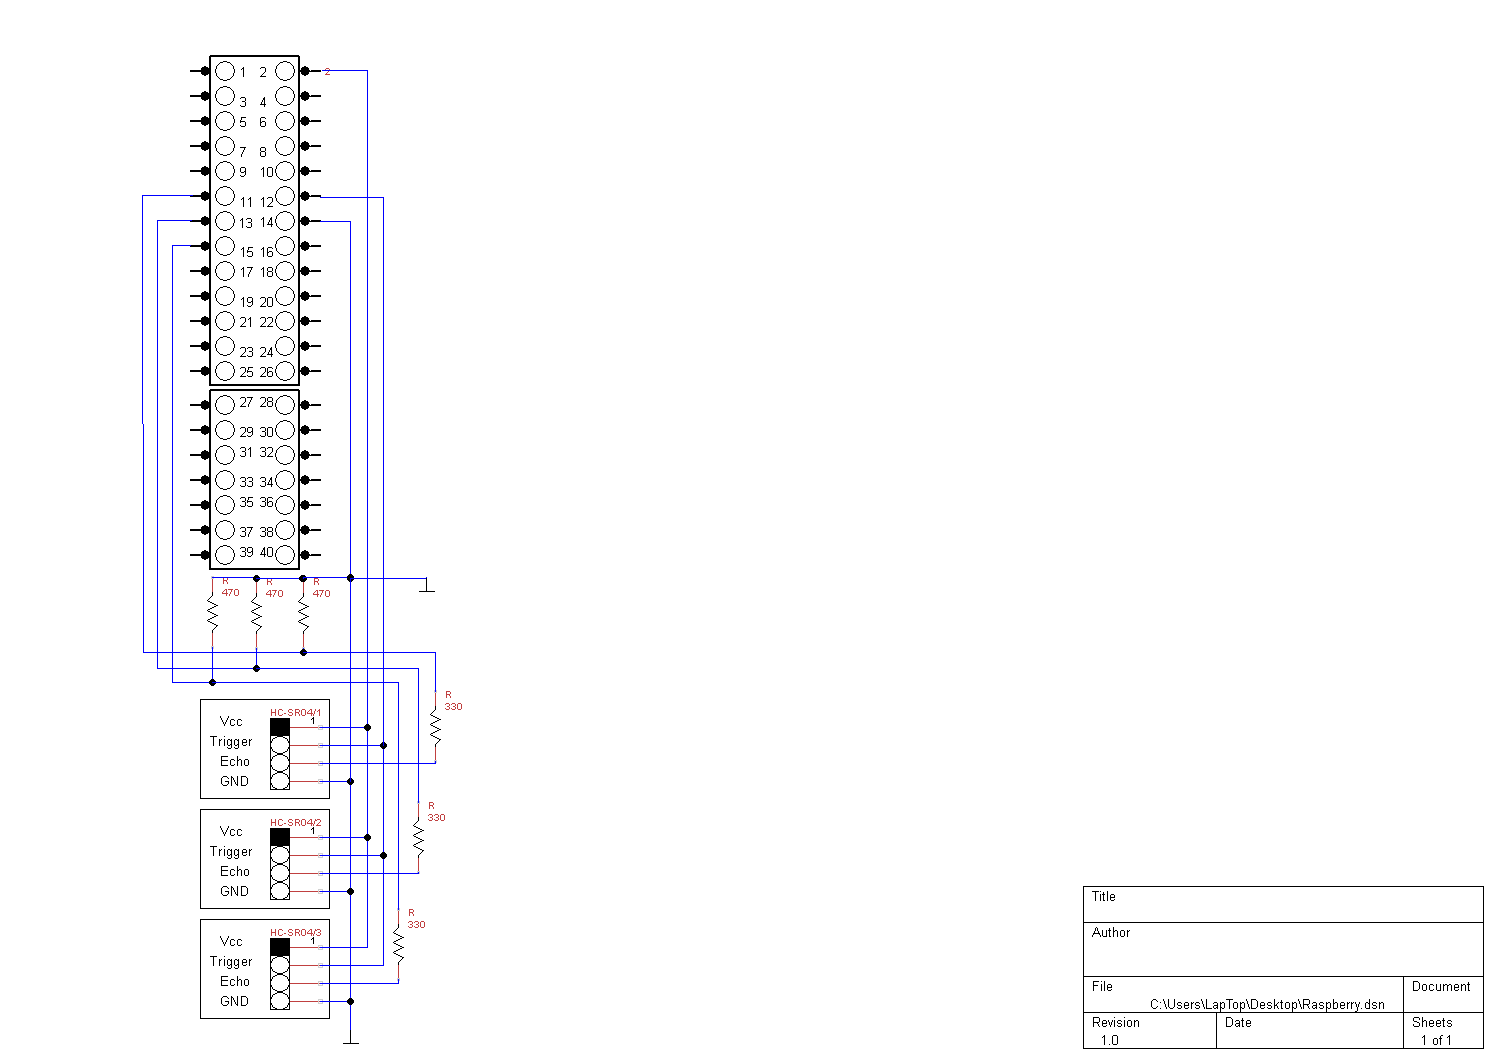Click header pin 1 circle
Viewport: 1495px width, 1060px height.
click(225, 71)
